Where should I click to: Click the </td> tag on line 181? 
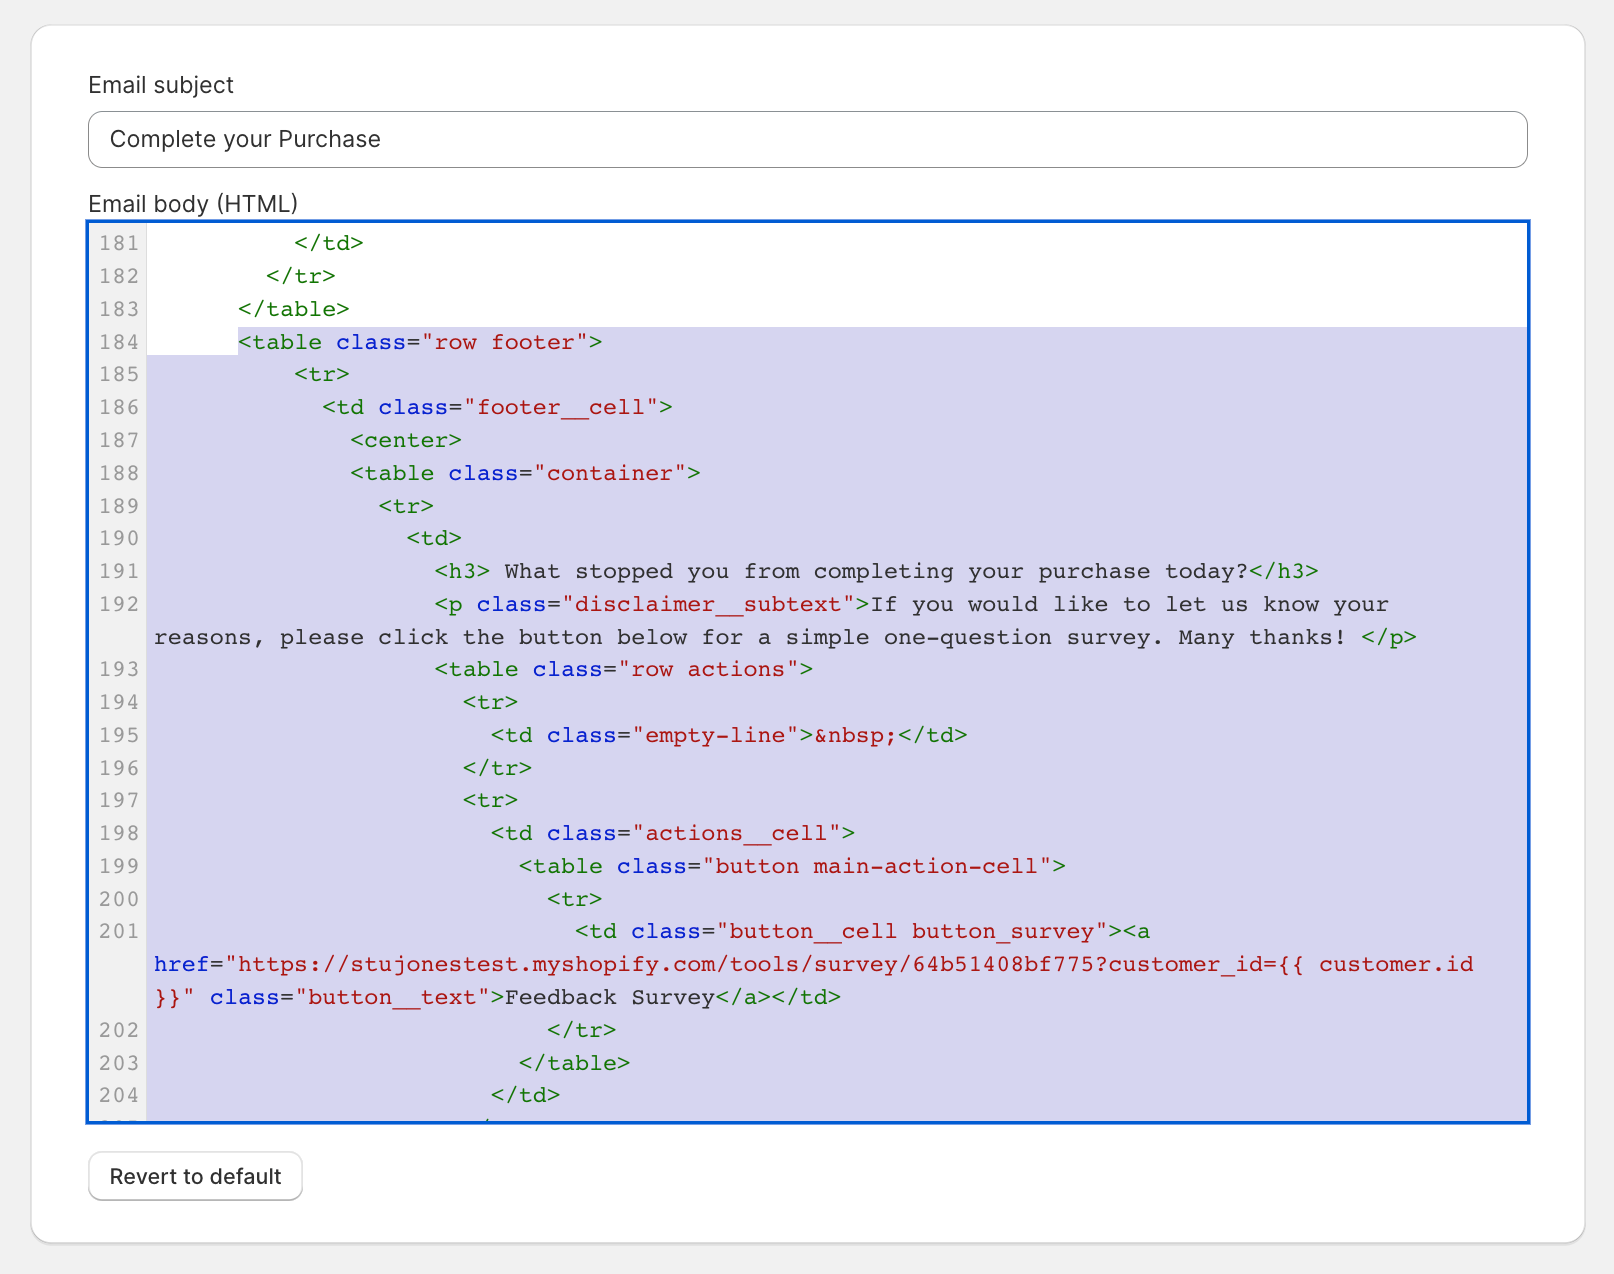click(x=329, y=243)
